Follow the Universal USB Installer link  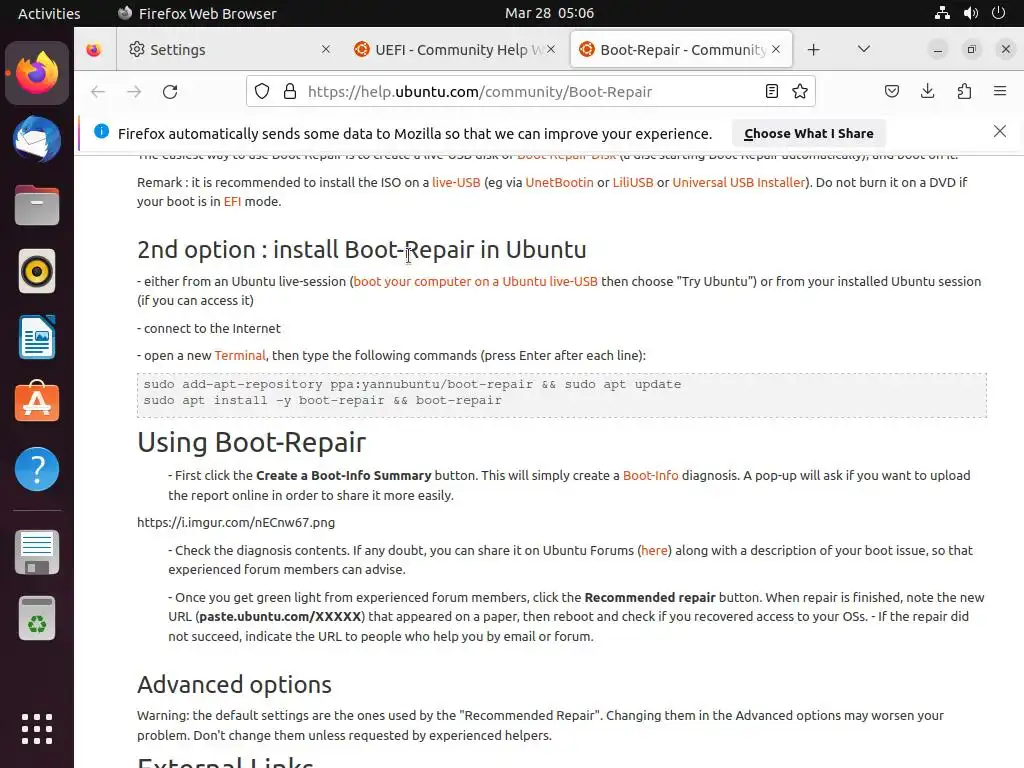pyautogui.click(x=738, y=182)
